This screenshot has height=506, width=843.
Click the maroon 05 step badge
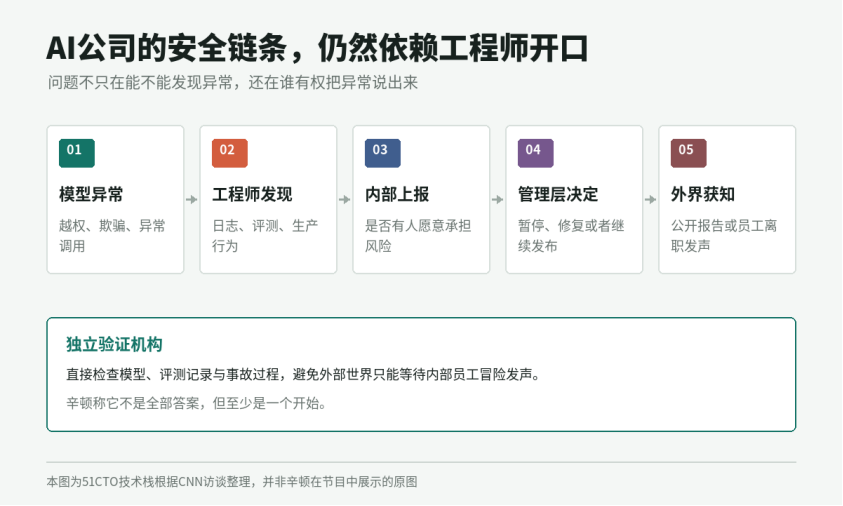tap(689, 153)
